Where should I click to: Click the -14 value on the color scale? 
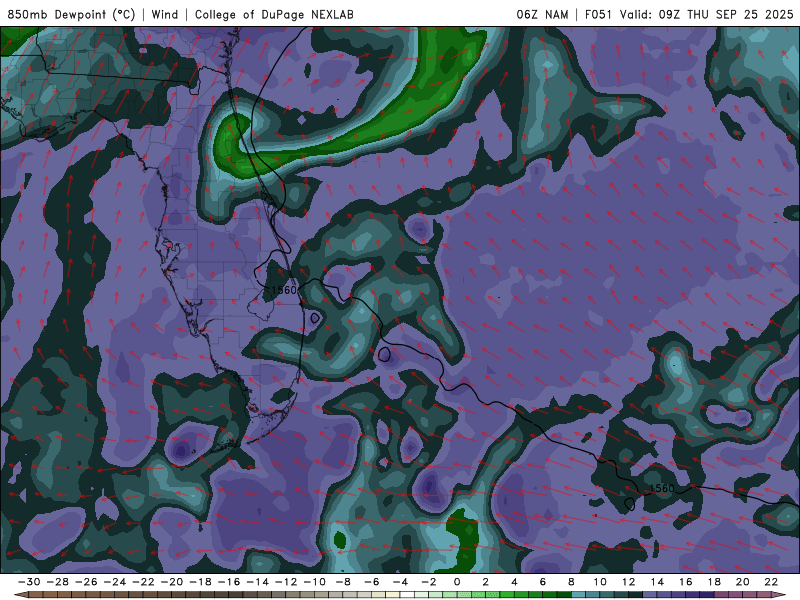click(257, 582)
